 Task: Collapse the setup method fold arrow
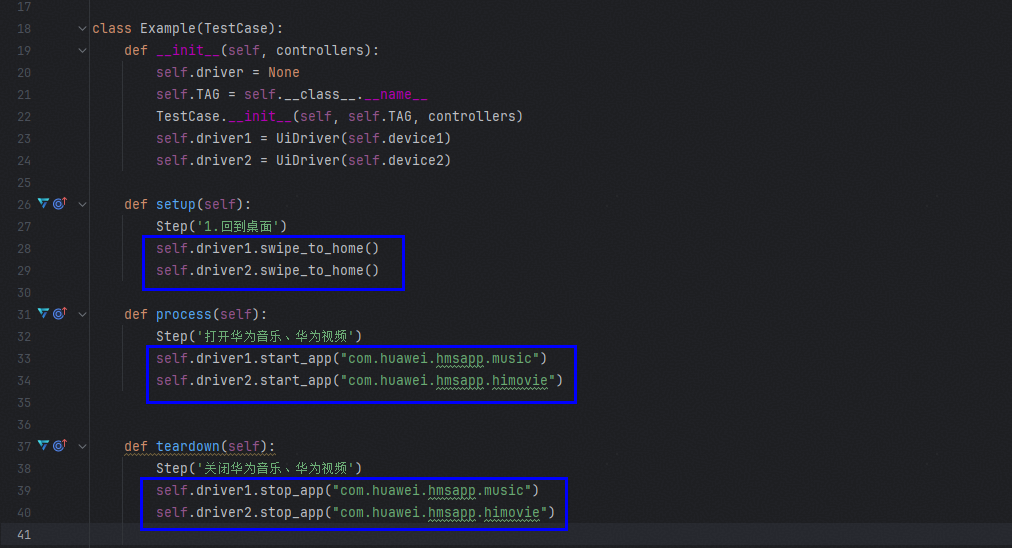click(x=82, y=205)
